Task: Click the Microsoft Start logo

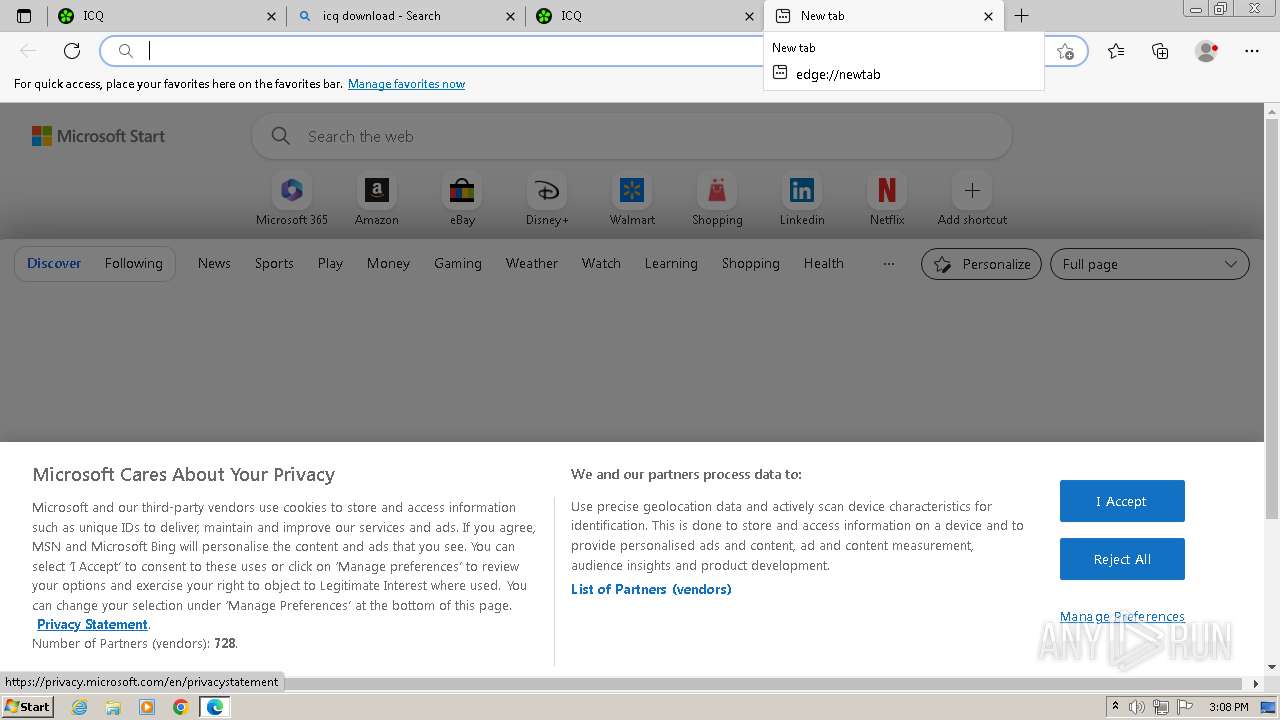Action: pyautogui.click(x=98, y=136)
